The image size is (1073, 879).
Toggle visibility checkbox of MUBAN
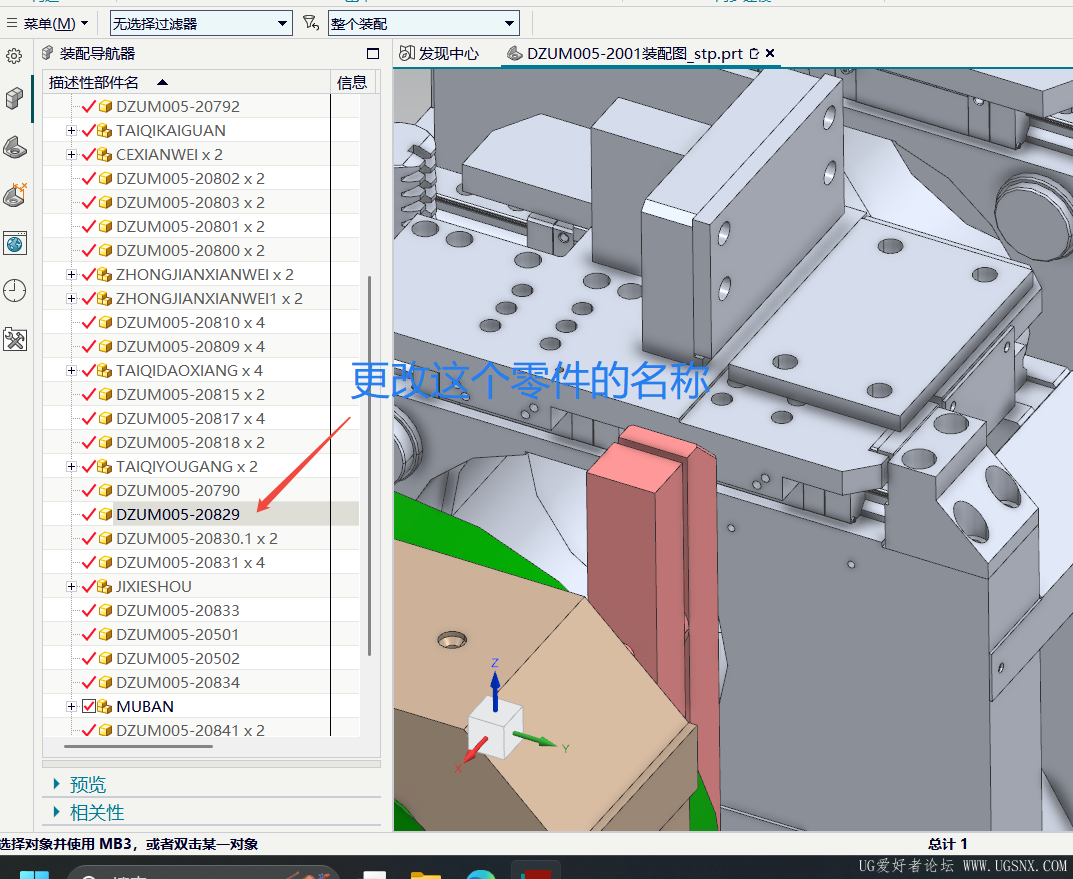[89, 706]
